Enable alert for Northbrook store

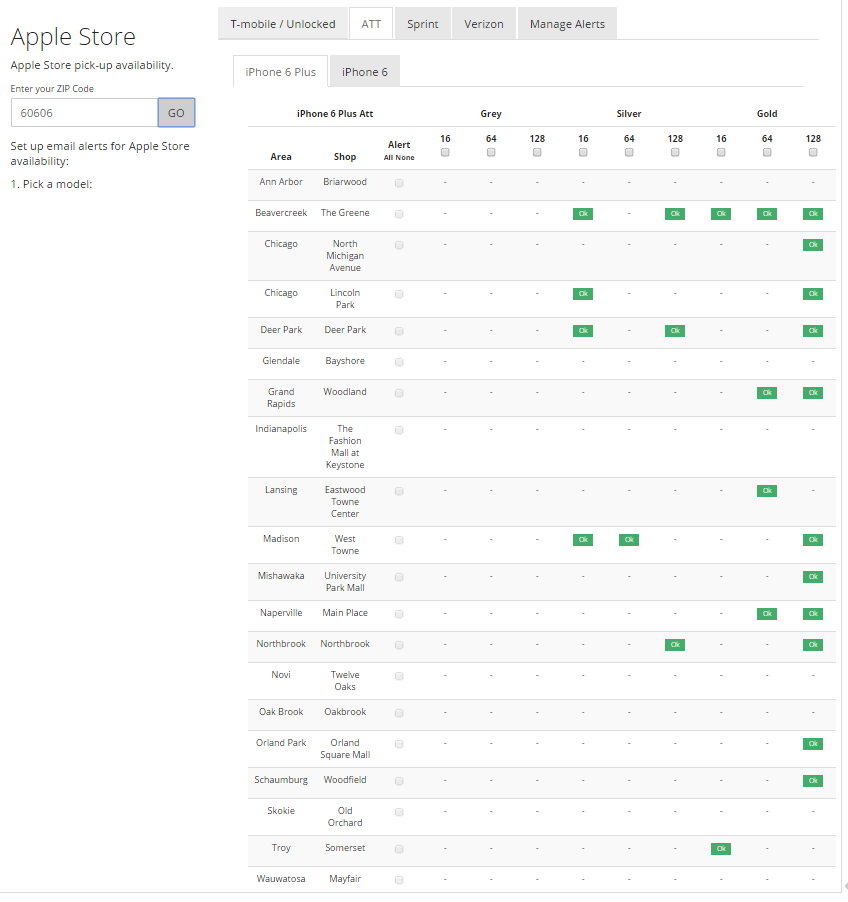click(399, 645)
